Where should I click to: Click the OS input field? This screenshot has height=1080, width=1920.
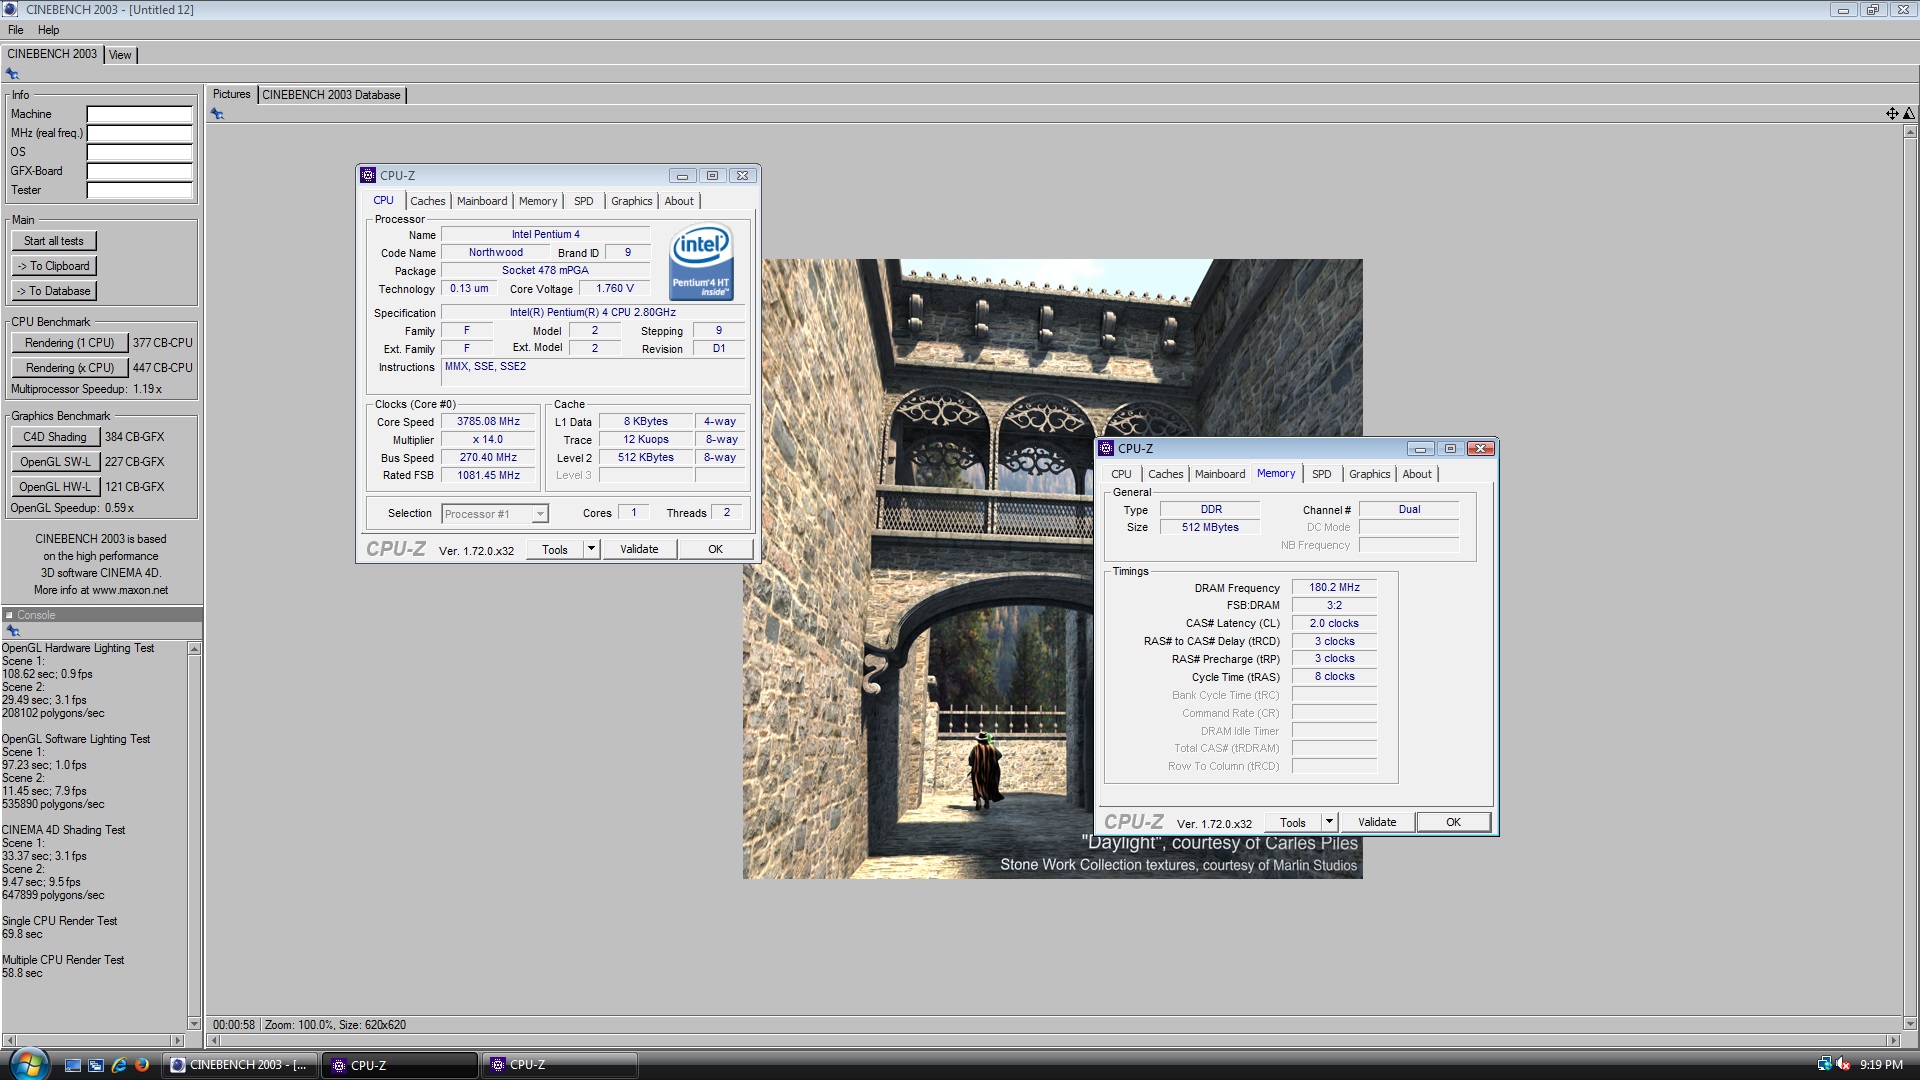pos(139,152)
